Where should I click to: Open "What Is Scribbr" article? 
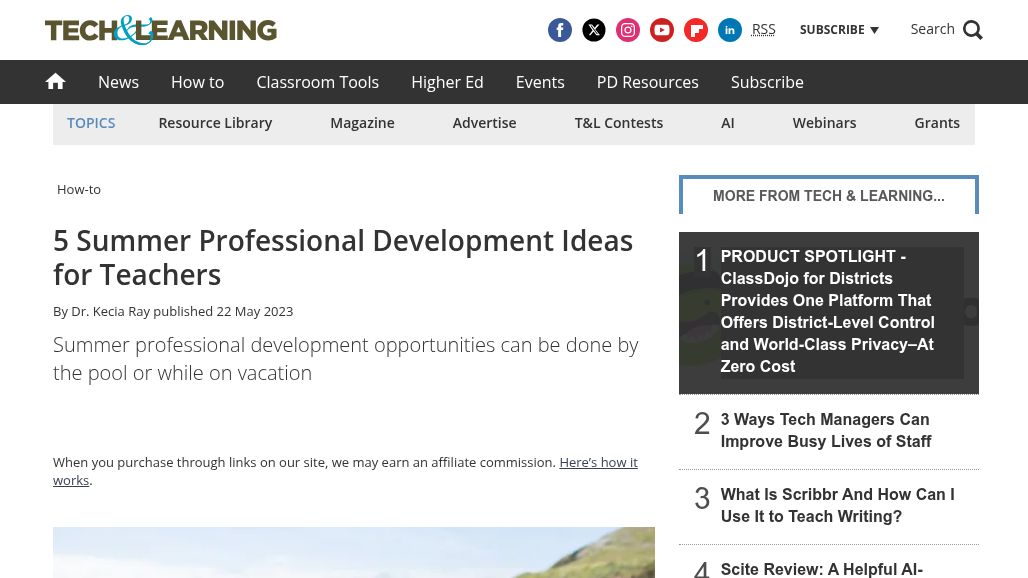point(837,505)
